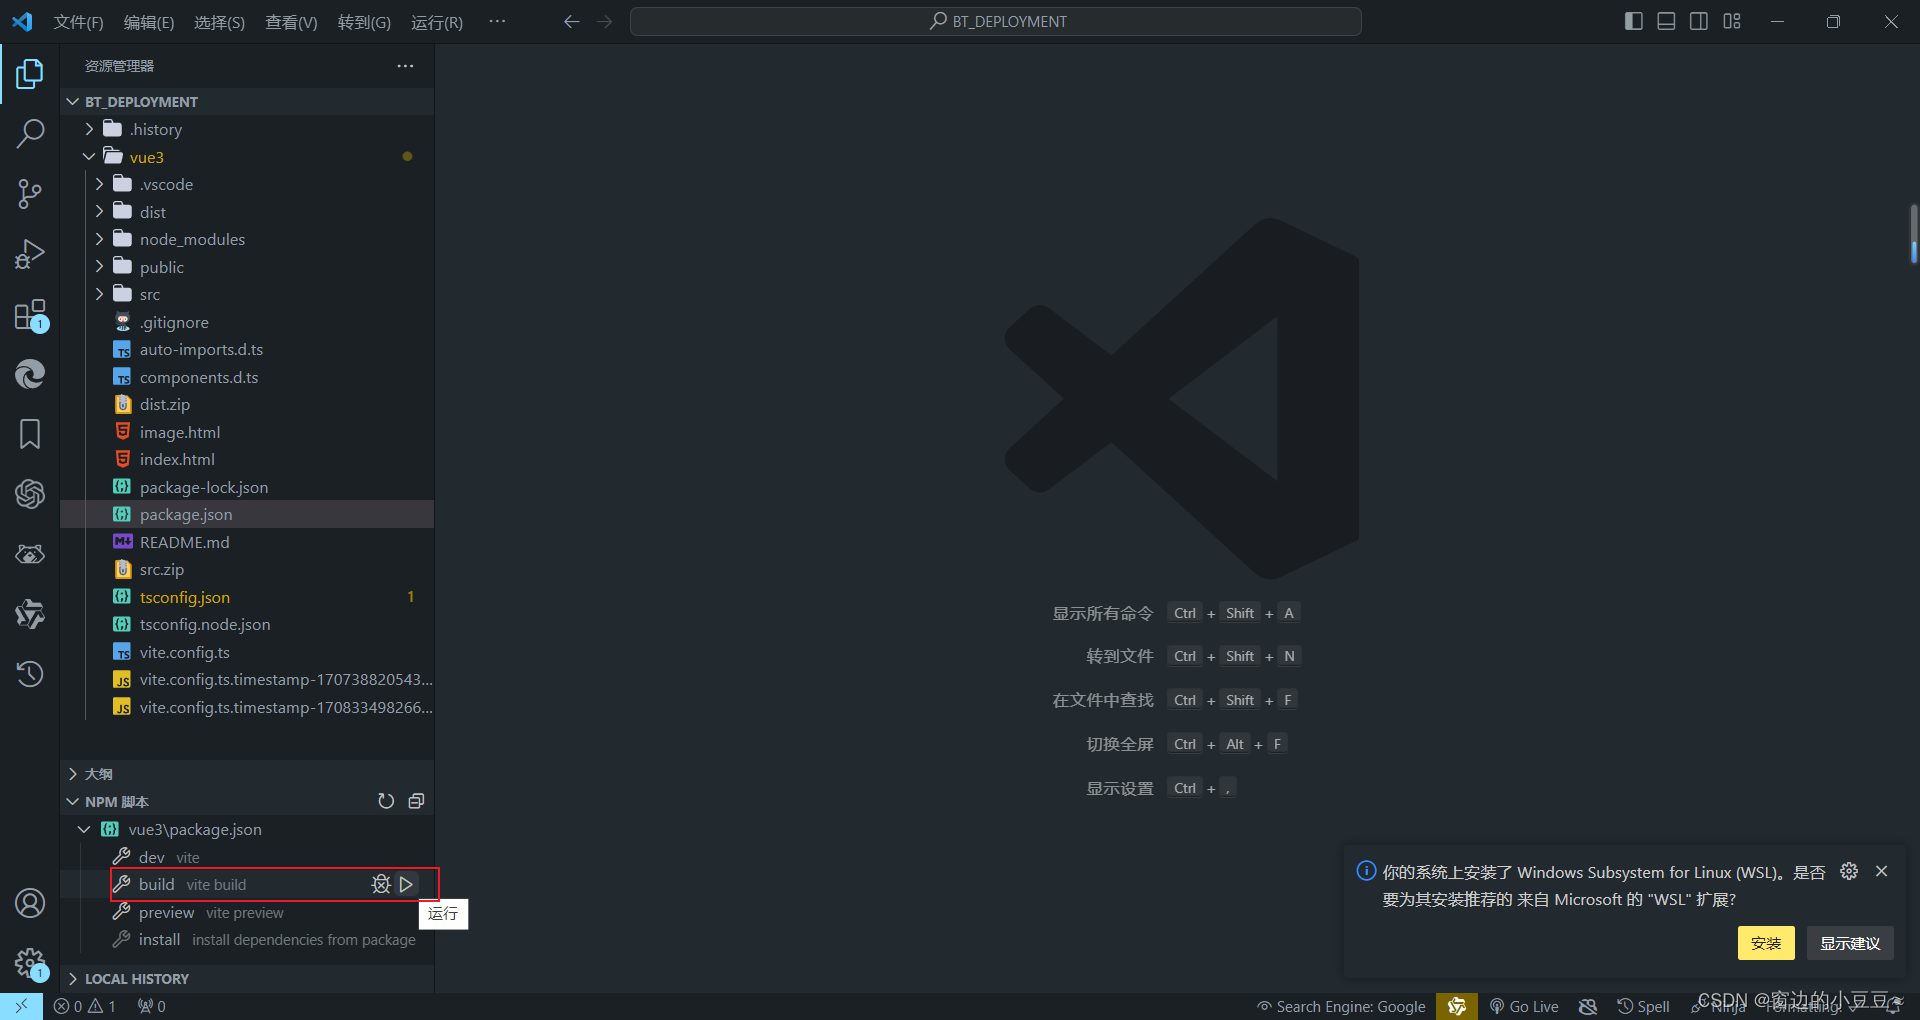The height and width of the screenshot is (1020, 1920).
Task: Open the customize layout button
Action: (x=1732, y=21)
